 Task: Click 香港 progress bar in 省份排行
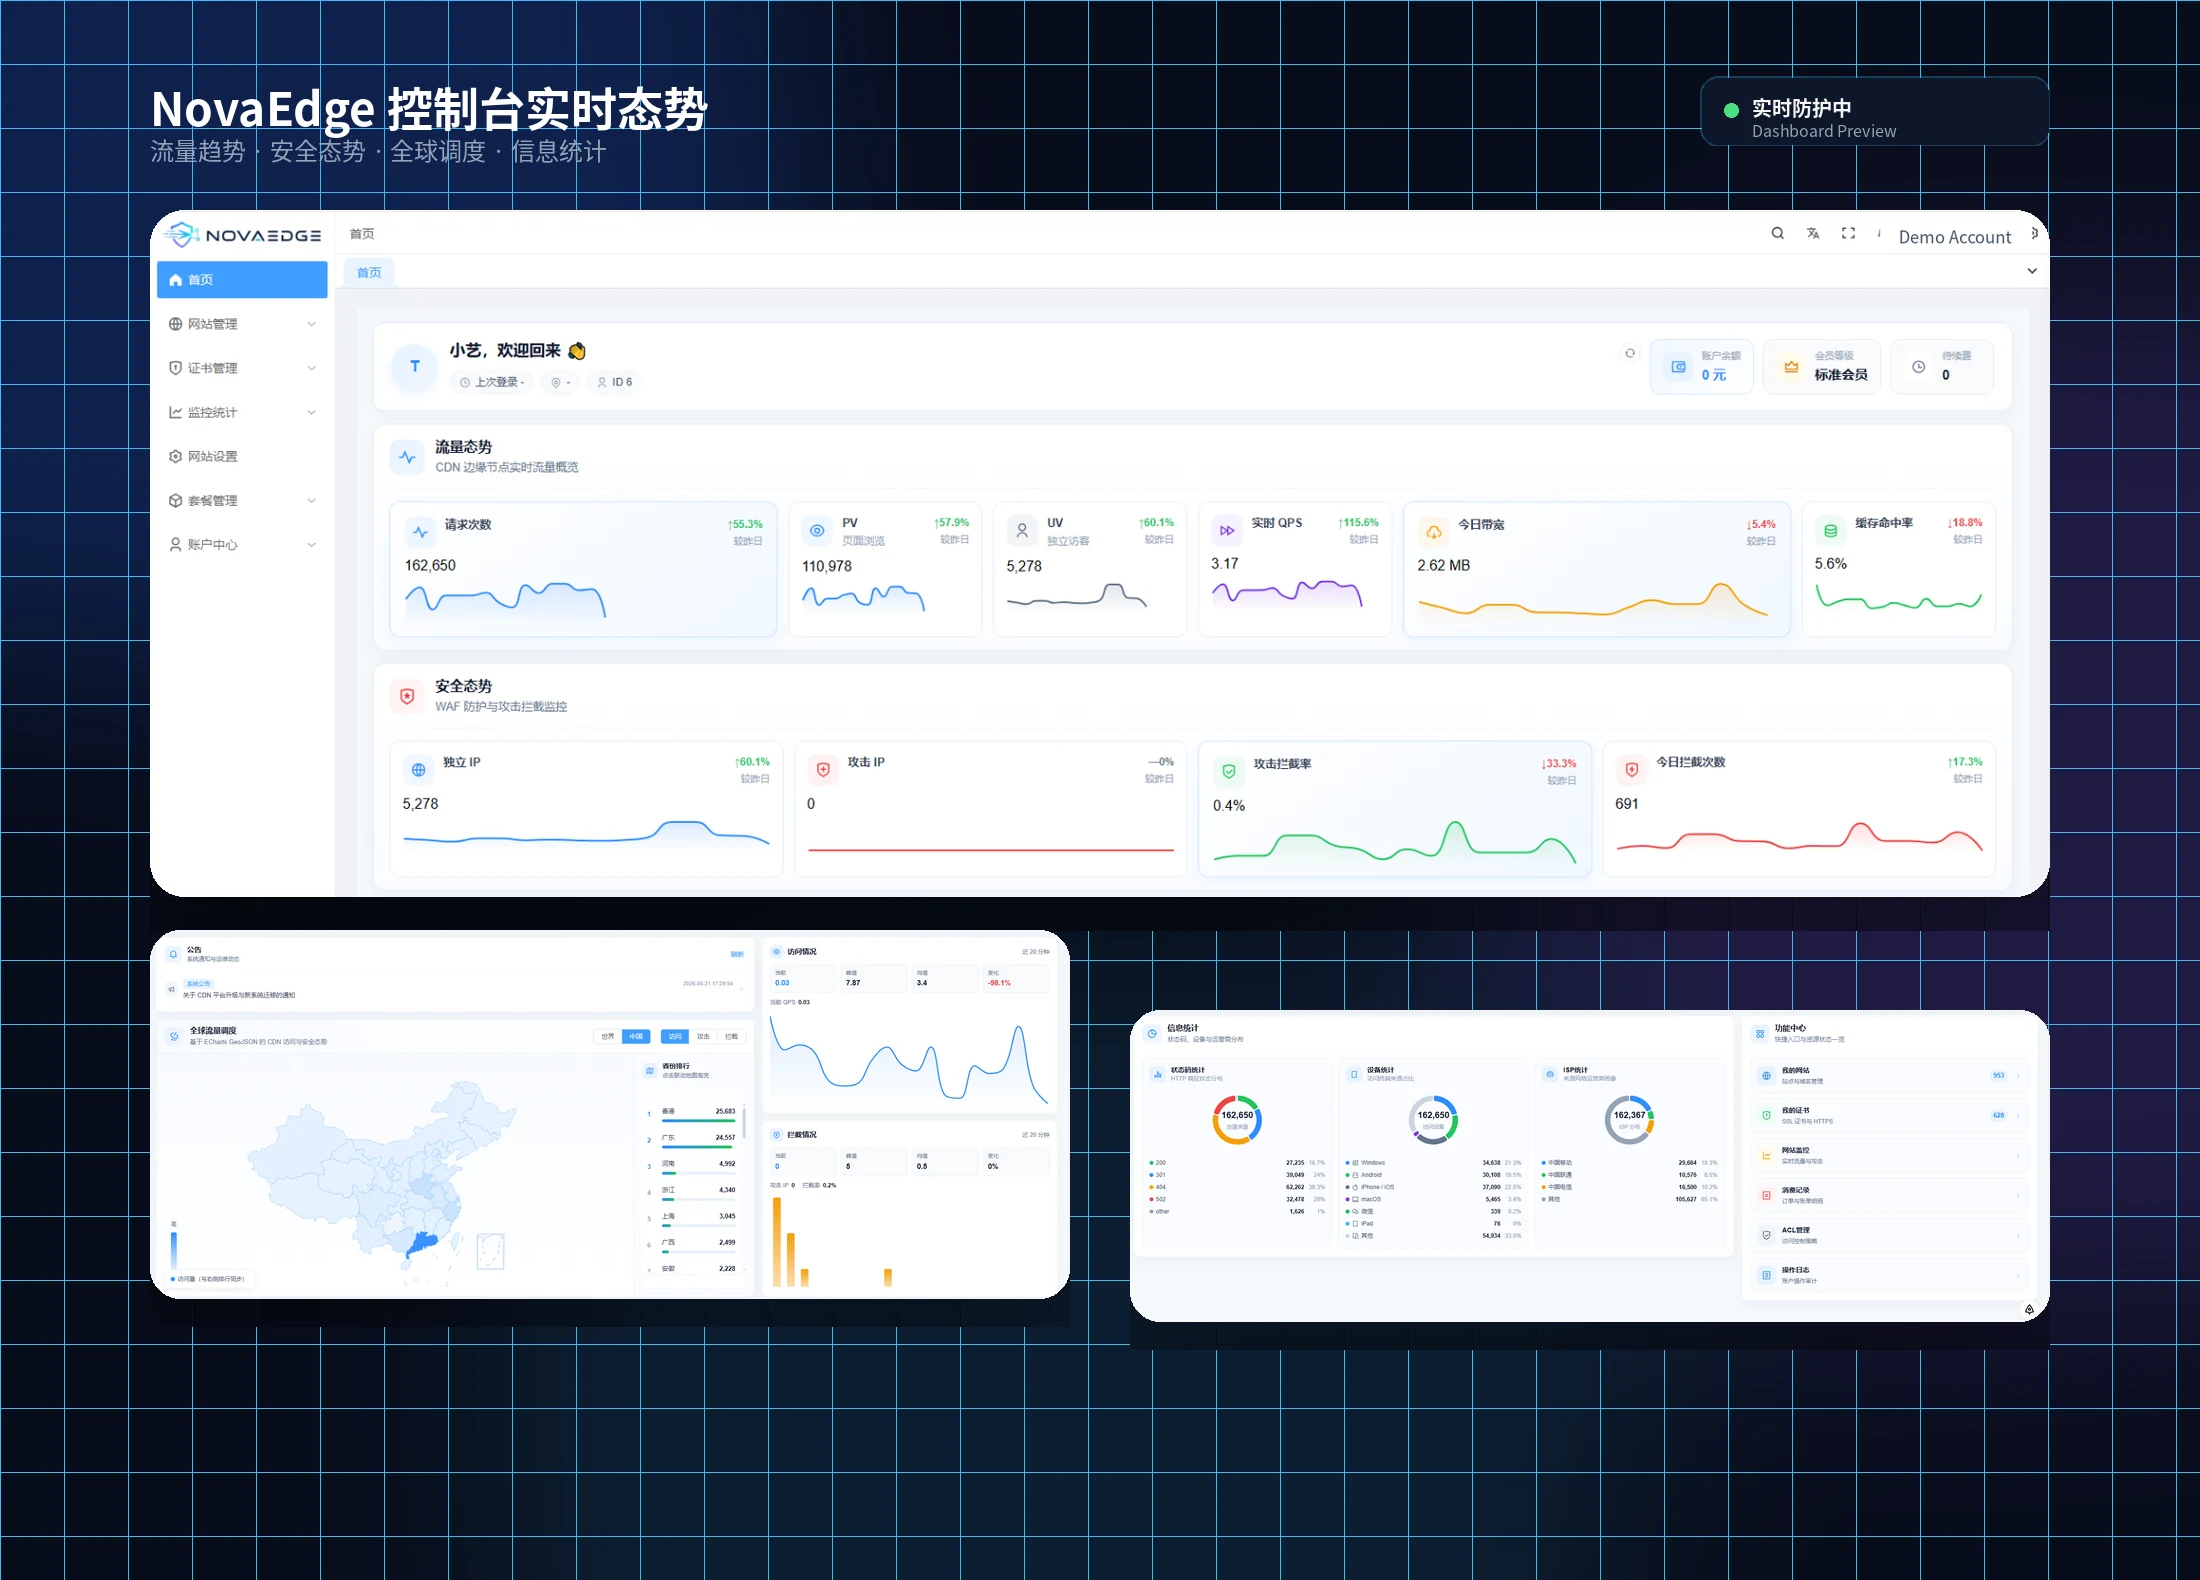coord(698,1121)
